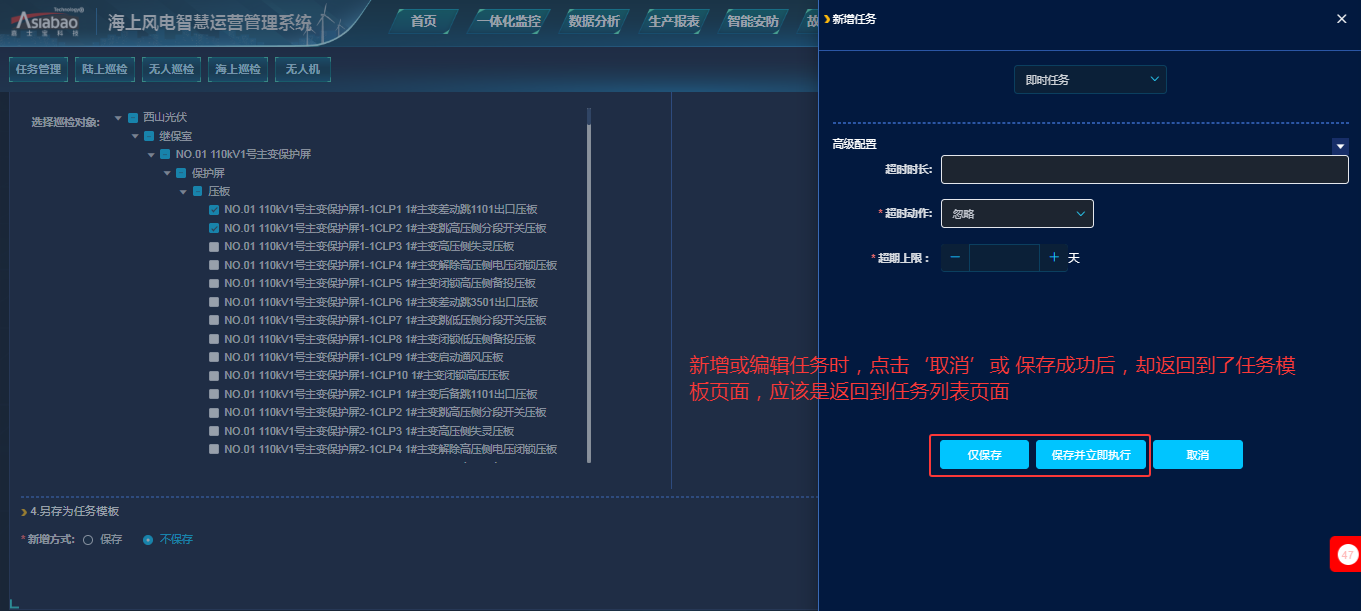
Task: Collapse the 压板 tree node arrow
Action: tap(183, 191)
